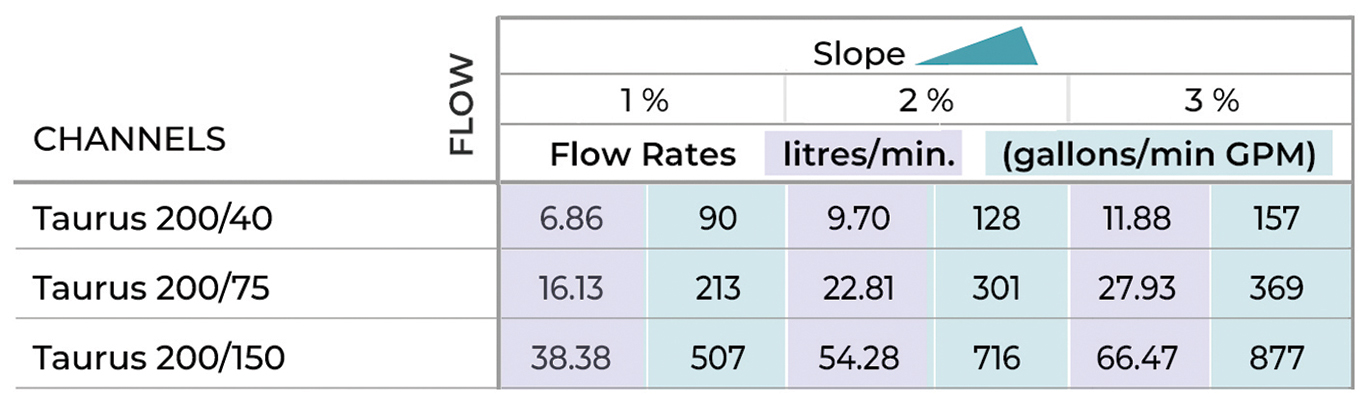The width and height of the screenshot is (1368, 402).
Task: Click the 2 % slope column header
Action: (927, 101)
